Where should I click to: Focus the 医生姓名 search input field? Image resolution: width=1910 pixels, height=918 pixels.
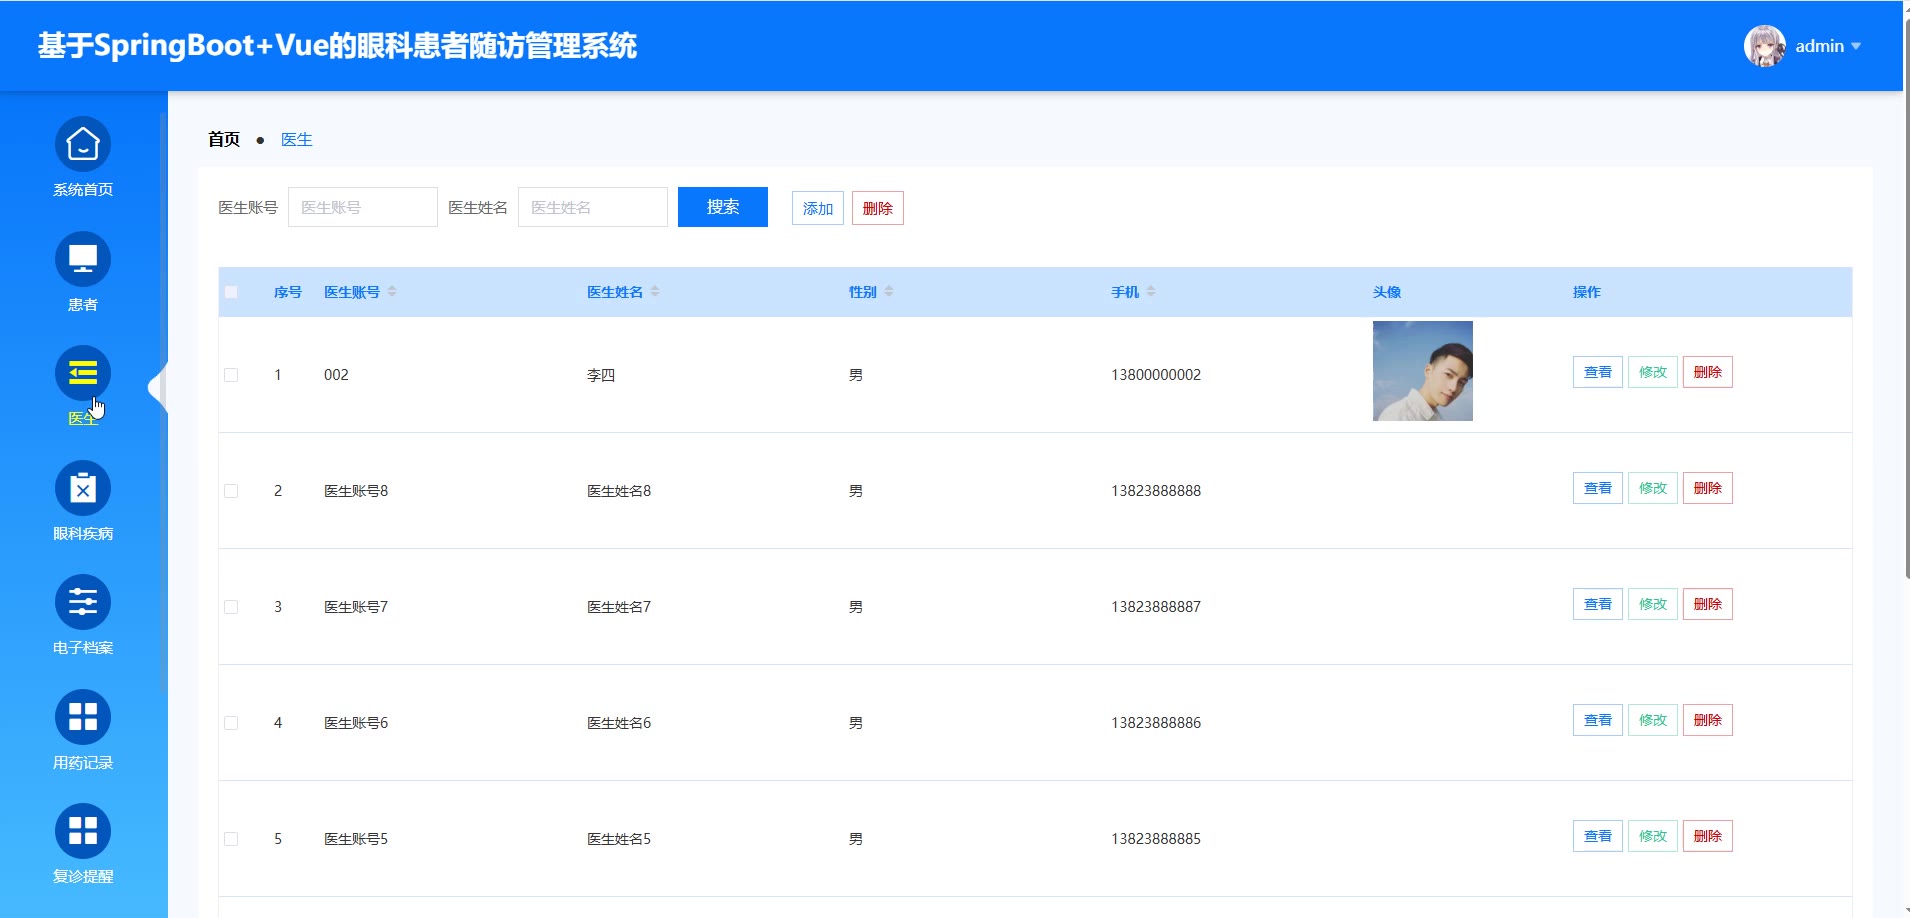tap(592, 207)
